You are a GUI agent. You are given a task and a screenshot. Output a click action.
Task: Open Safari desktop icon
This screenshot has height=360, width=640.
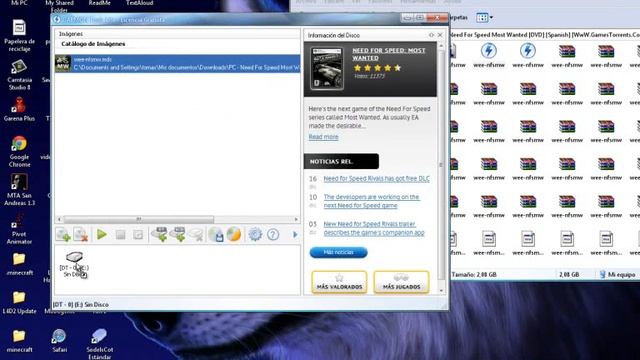click(x=59, y=341)
